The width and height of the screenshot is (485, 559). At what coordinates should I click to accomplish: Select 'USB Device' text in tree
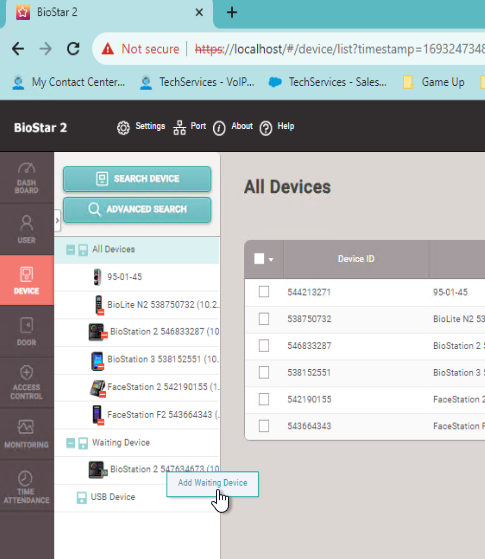113,497
